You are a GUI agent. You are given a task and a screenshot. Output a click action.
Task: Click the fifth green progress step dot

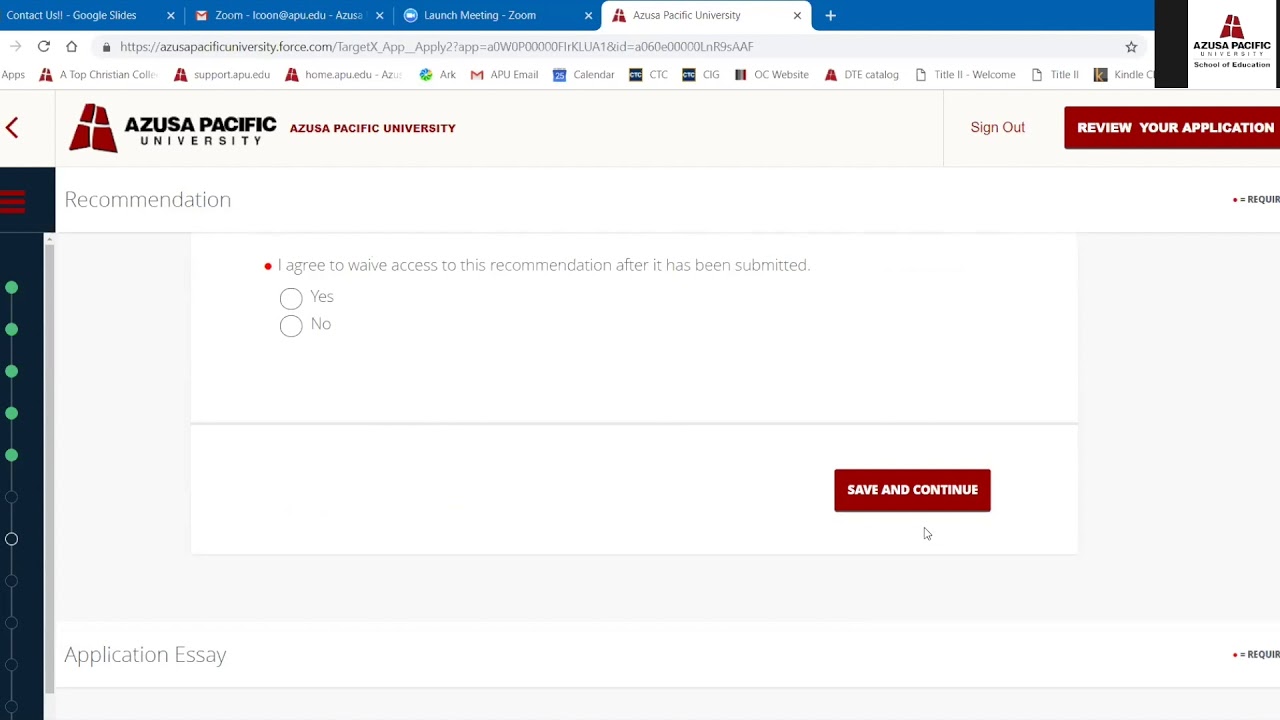(x=11, y=456)
